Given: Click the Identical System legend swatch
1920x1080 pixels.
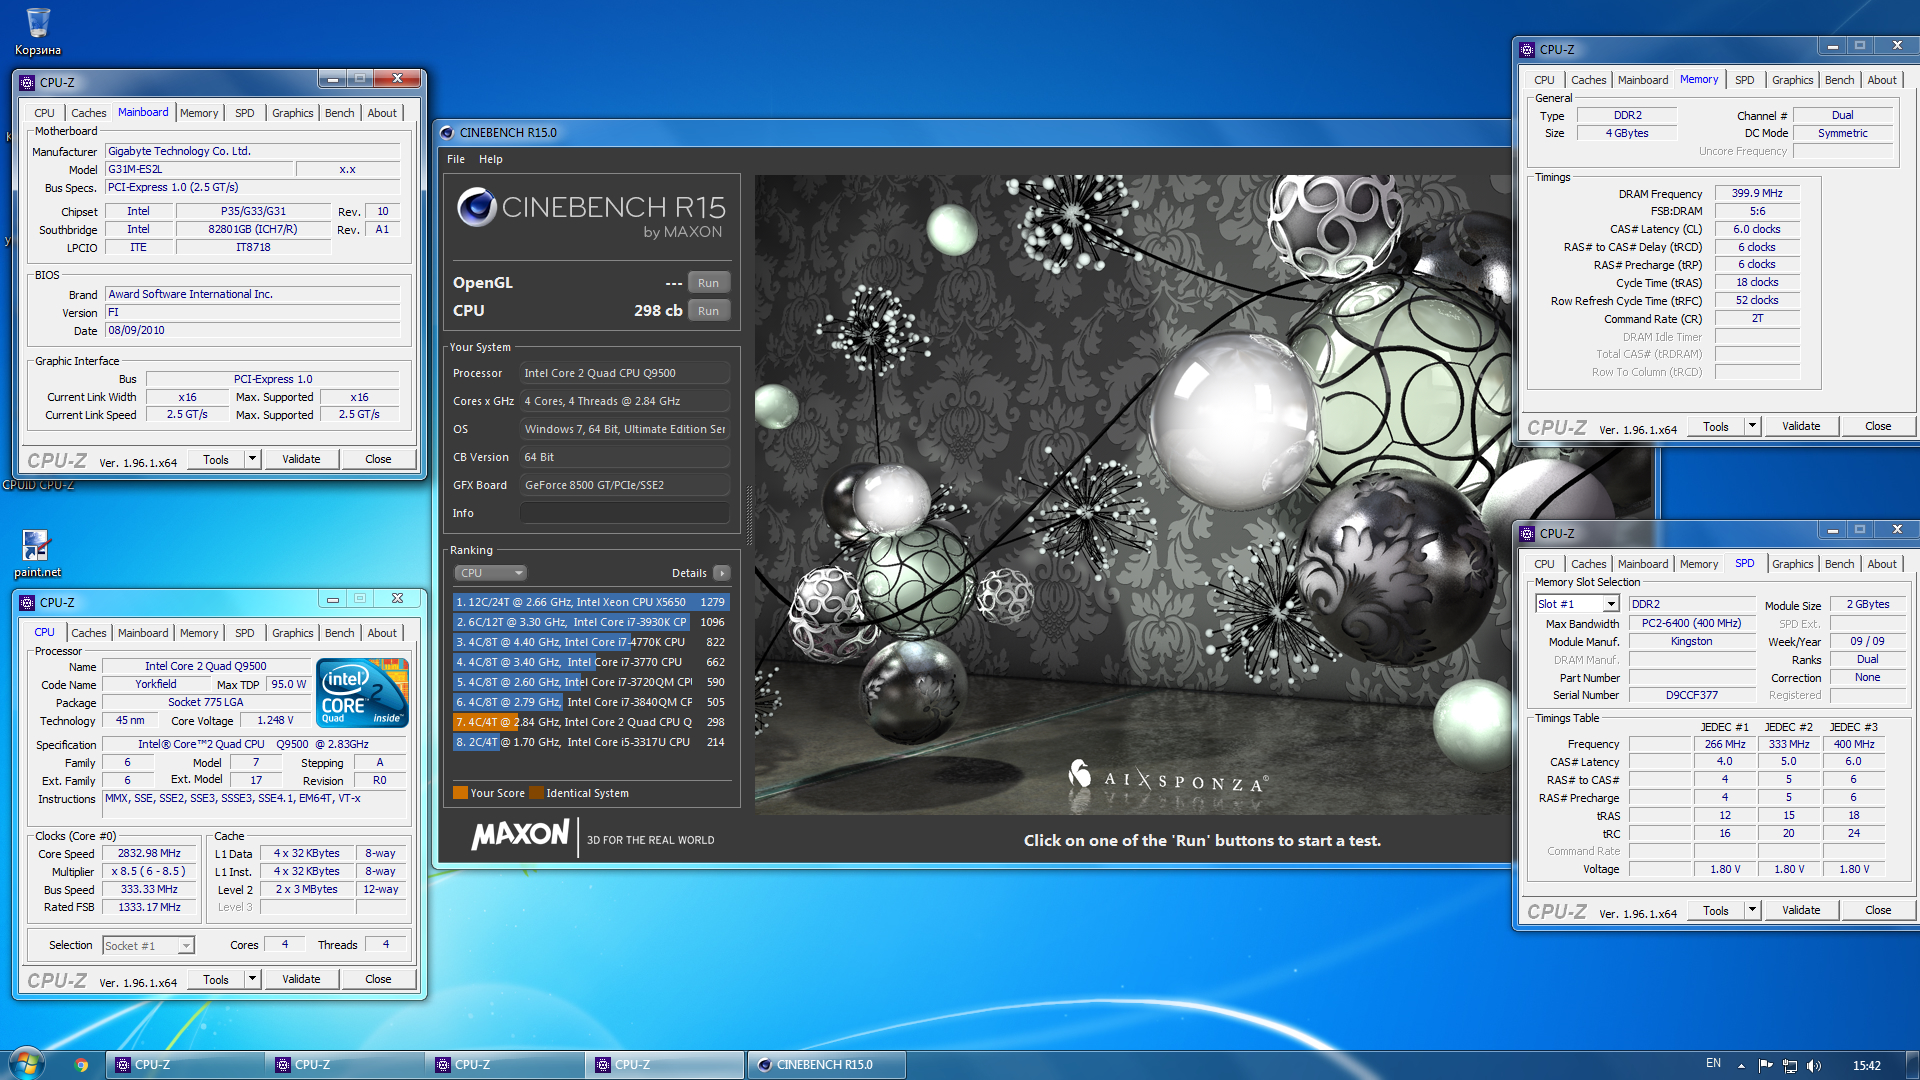Looking at the screenshot, I should tap(537, 793).
